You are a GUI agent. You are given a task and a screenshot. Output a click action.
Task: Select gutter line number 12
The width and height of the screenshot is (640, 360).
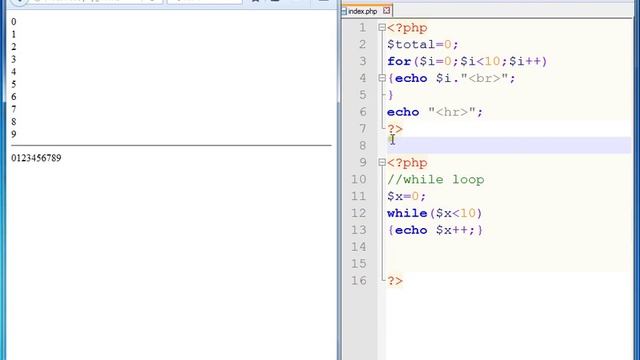359,213
